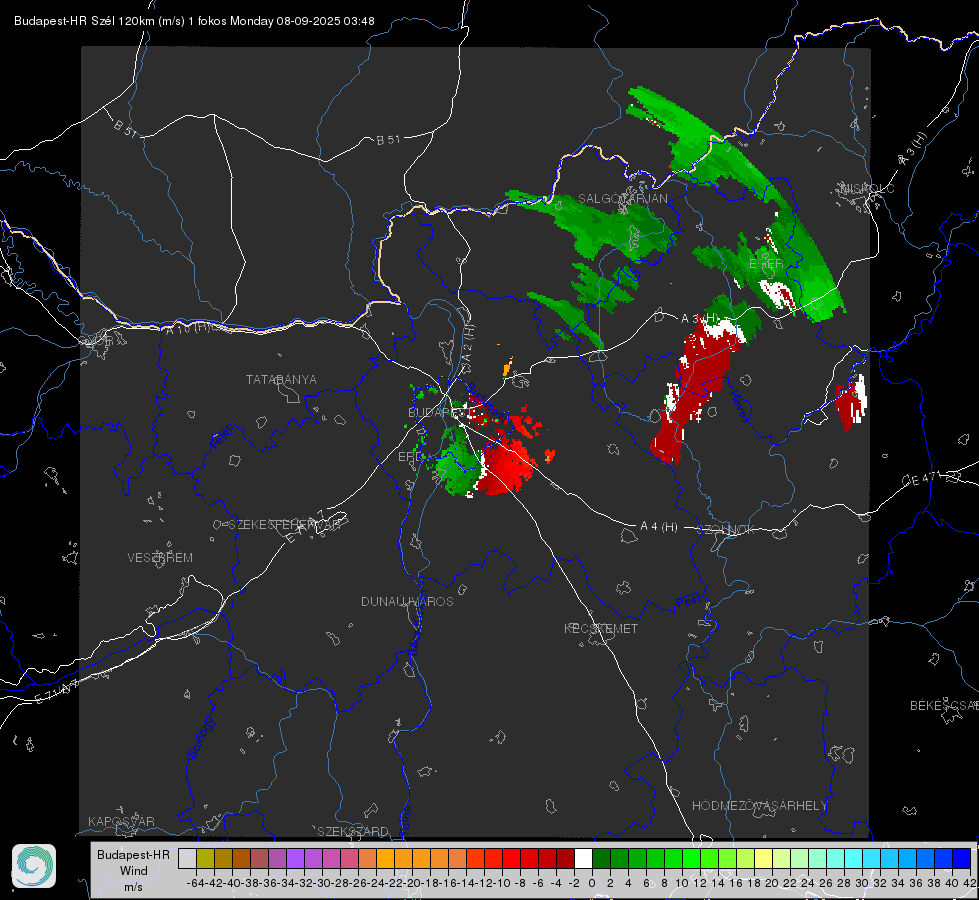Click the KECSKEMÉT city label
The height and width of the screenshot is (900, 979).
[x=601, y=628]
